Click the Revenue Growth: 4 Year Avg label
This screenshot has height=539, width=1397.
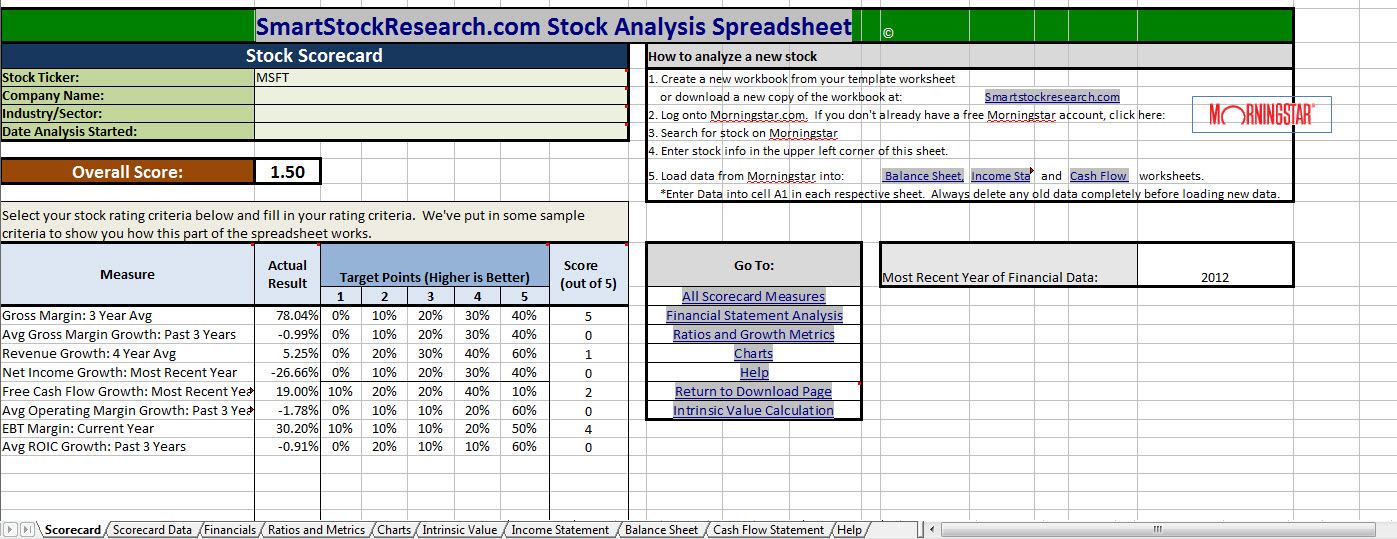coord(89,353)
